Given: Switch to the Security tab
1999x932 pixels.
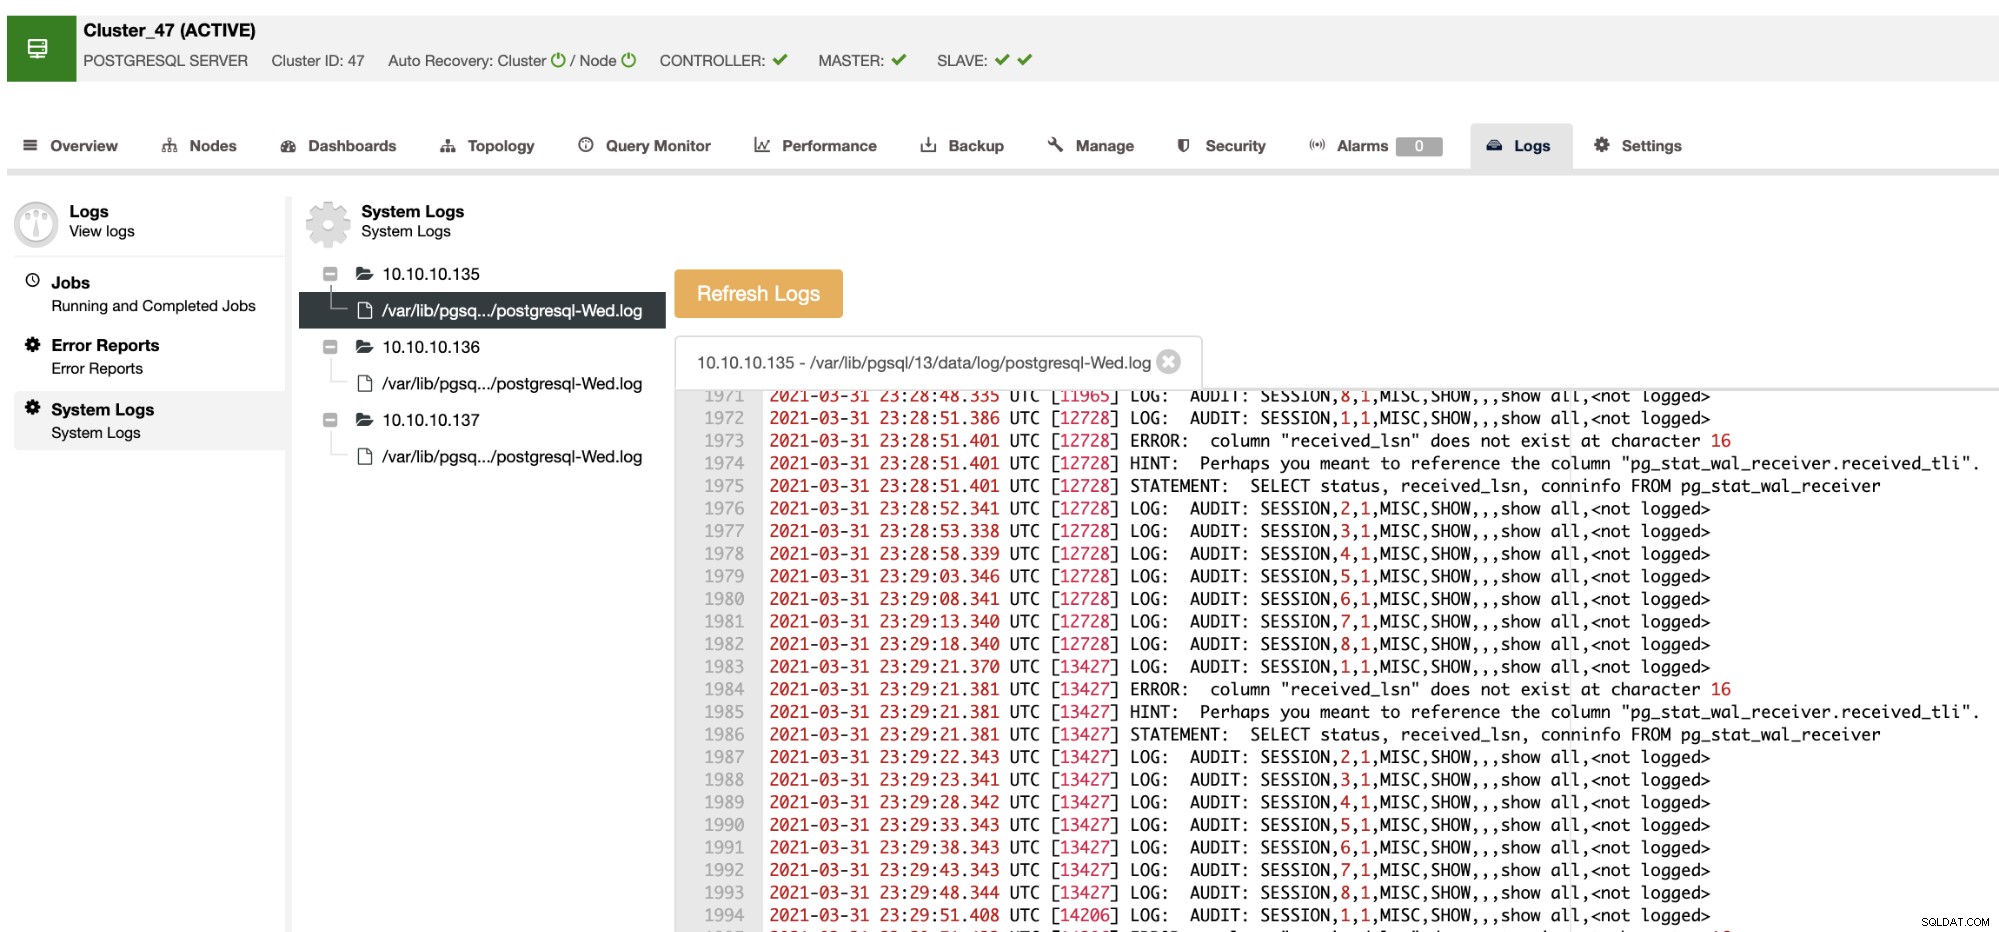Looking at the screenshot, I should pos(1221,146).
